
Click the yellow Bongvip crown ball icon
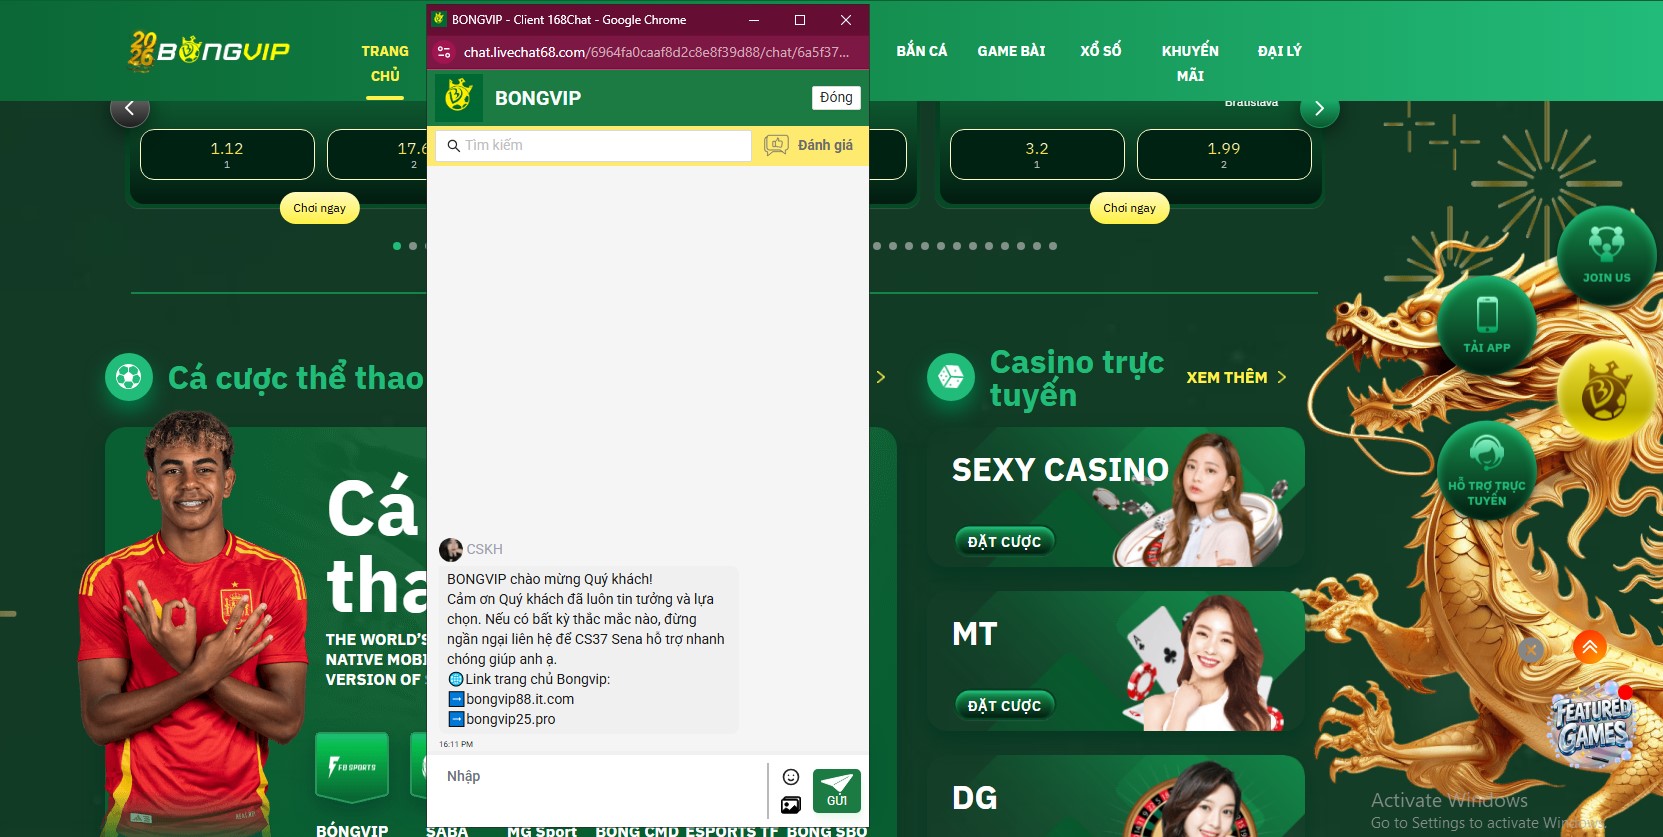coord(1606,393)
